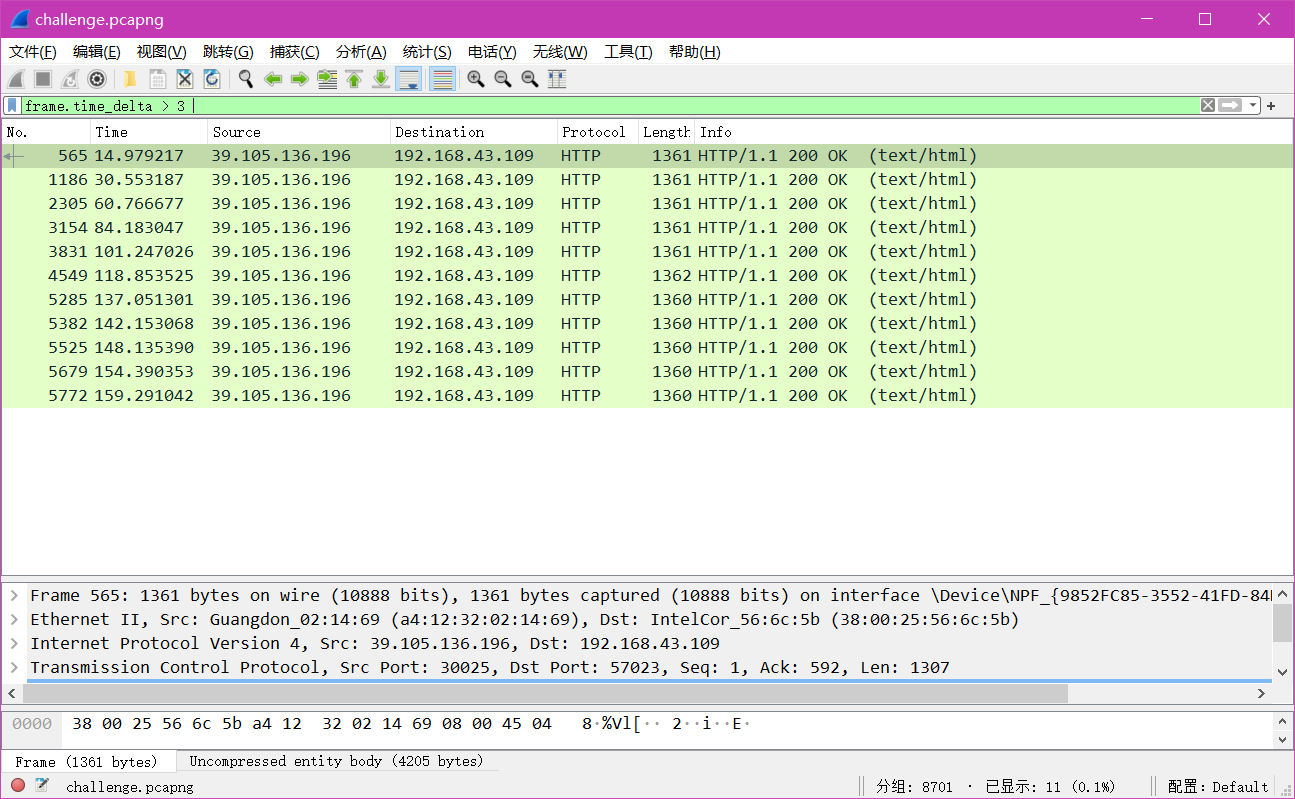1295x799 pixels.
Task: Select packet number 5772
Action: pos(647,396)
